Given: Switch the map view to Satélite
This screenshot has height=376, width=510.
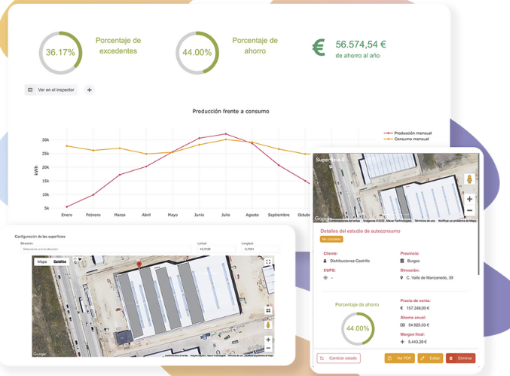Looking at the screenshot, I should pos(60,262).
